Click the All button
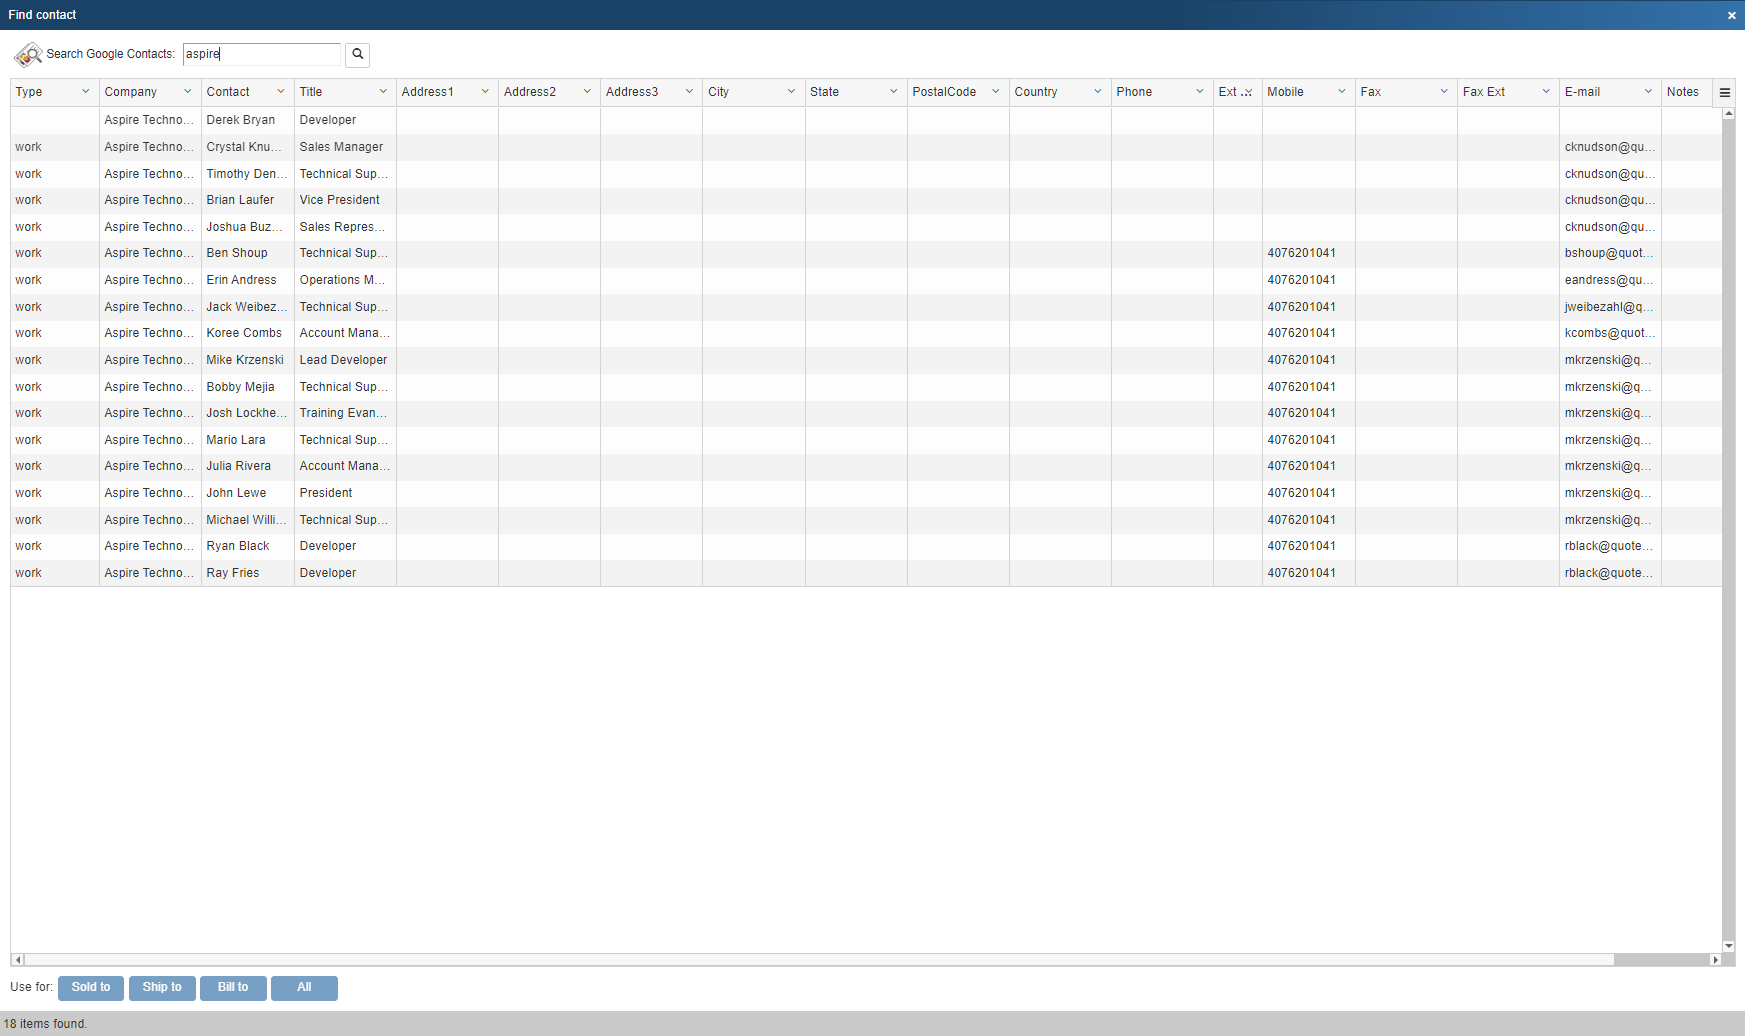Image resolution: width=1745 pixels, height=1036 pixels. tap(304, 988)
